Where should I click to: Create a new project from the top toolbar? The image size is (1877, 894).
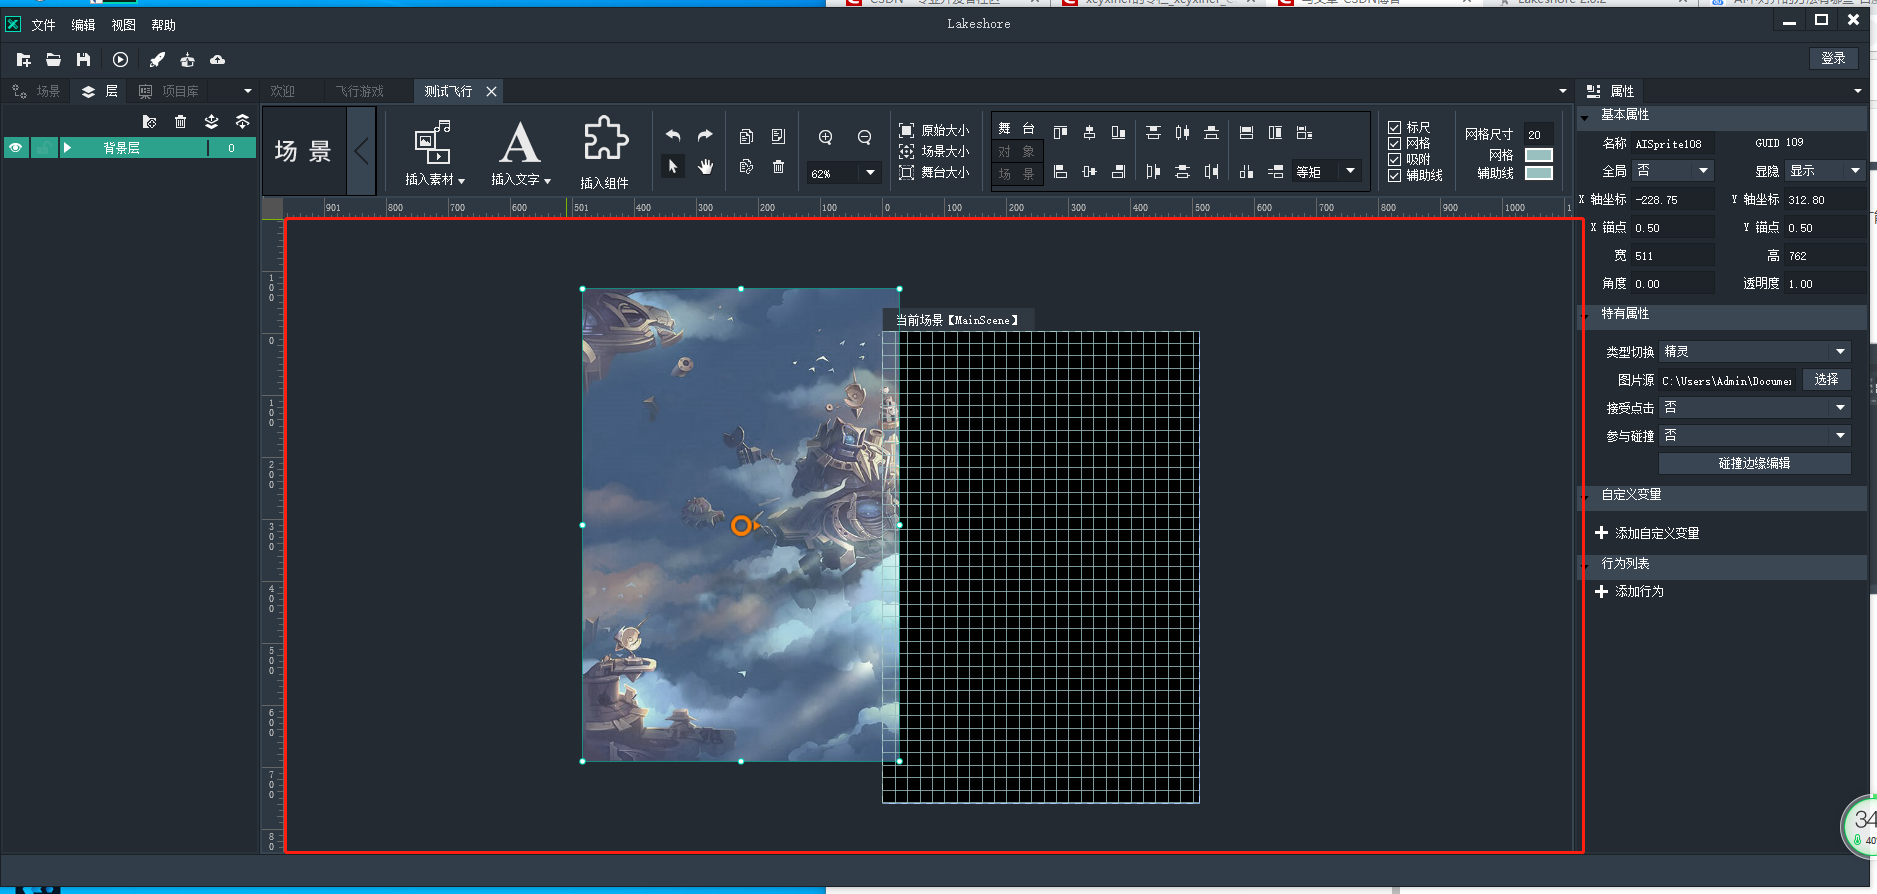23,60
